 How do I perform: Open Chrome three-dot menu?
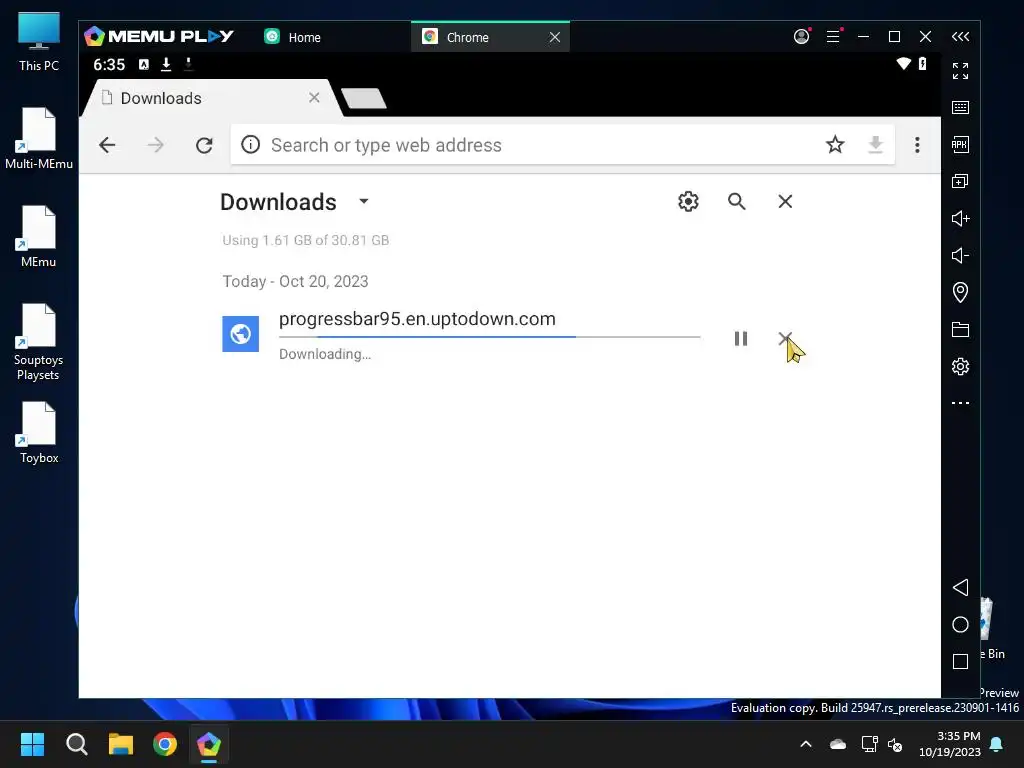pyautogui.click(x=917, y=145)
